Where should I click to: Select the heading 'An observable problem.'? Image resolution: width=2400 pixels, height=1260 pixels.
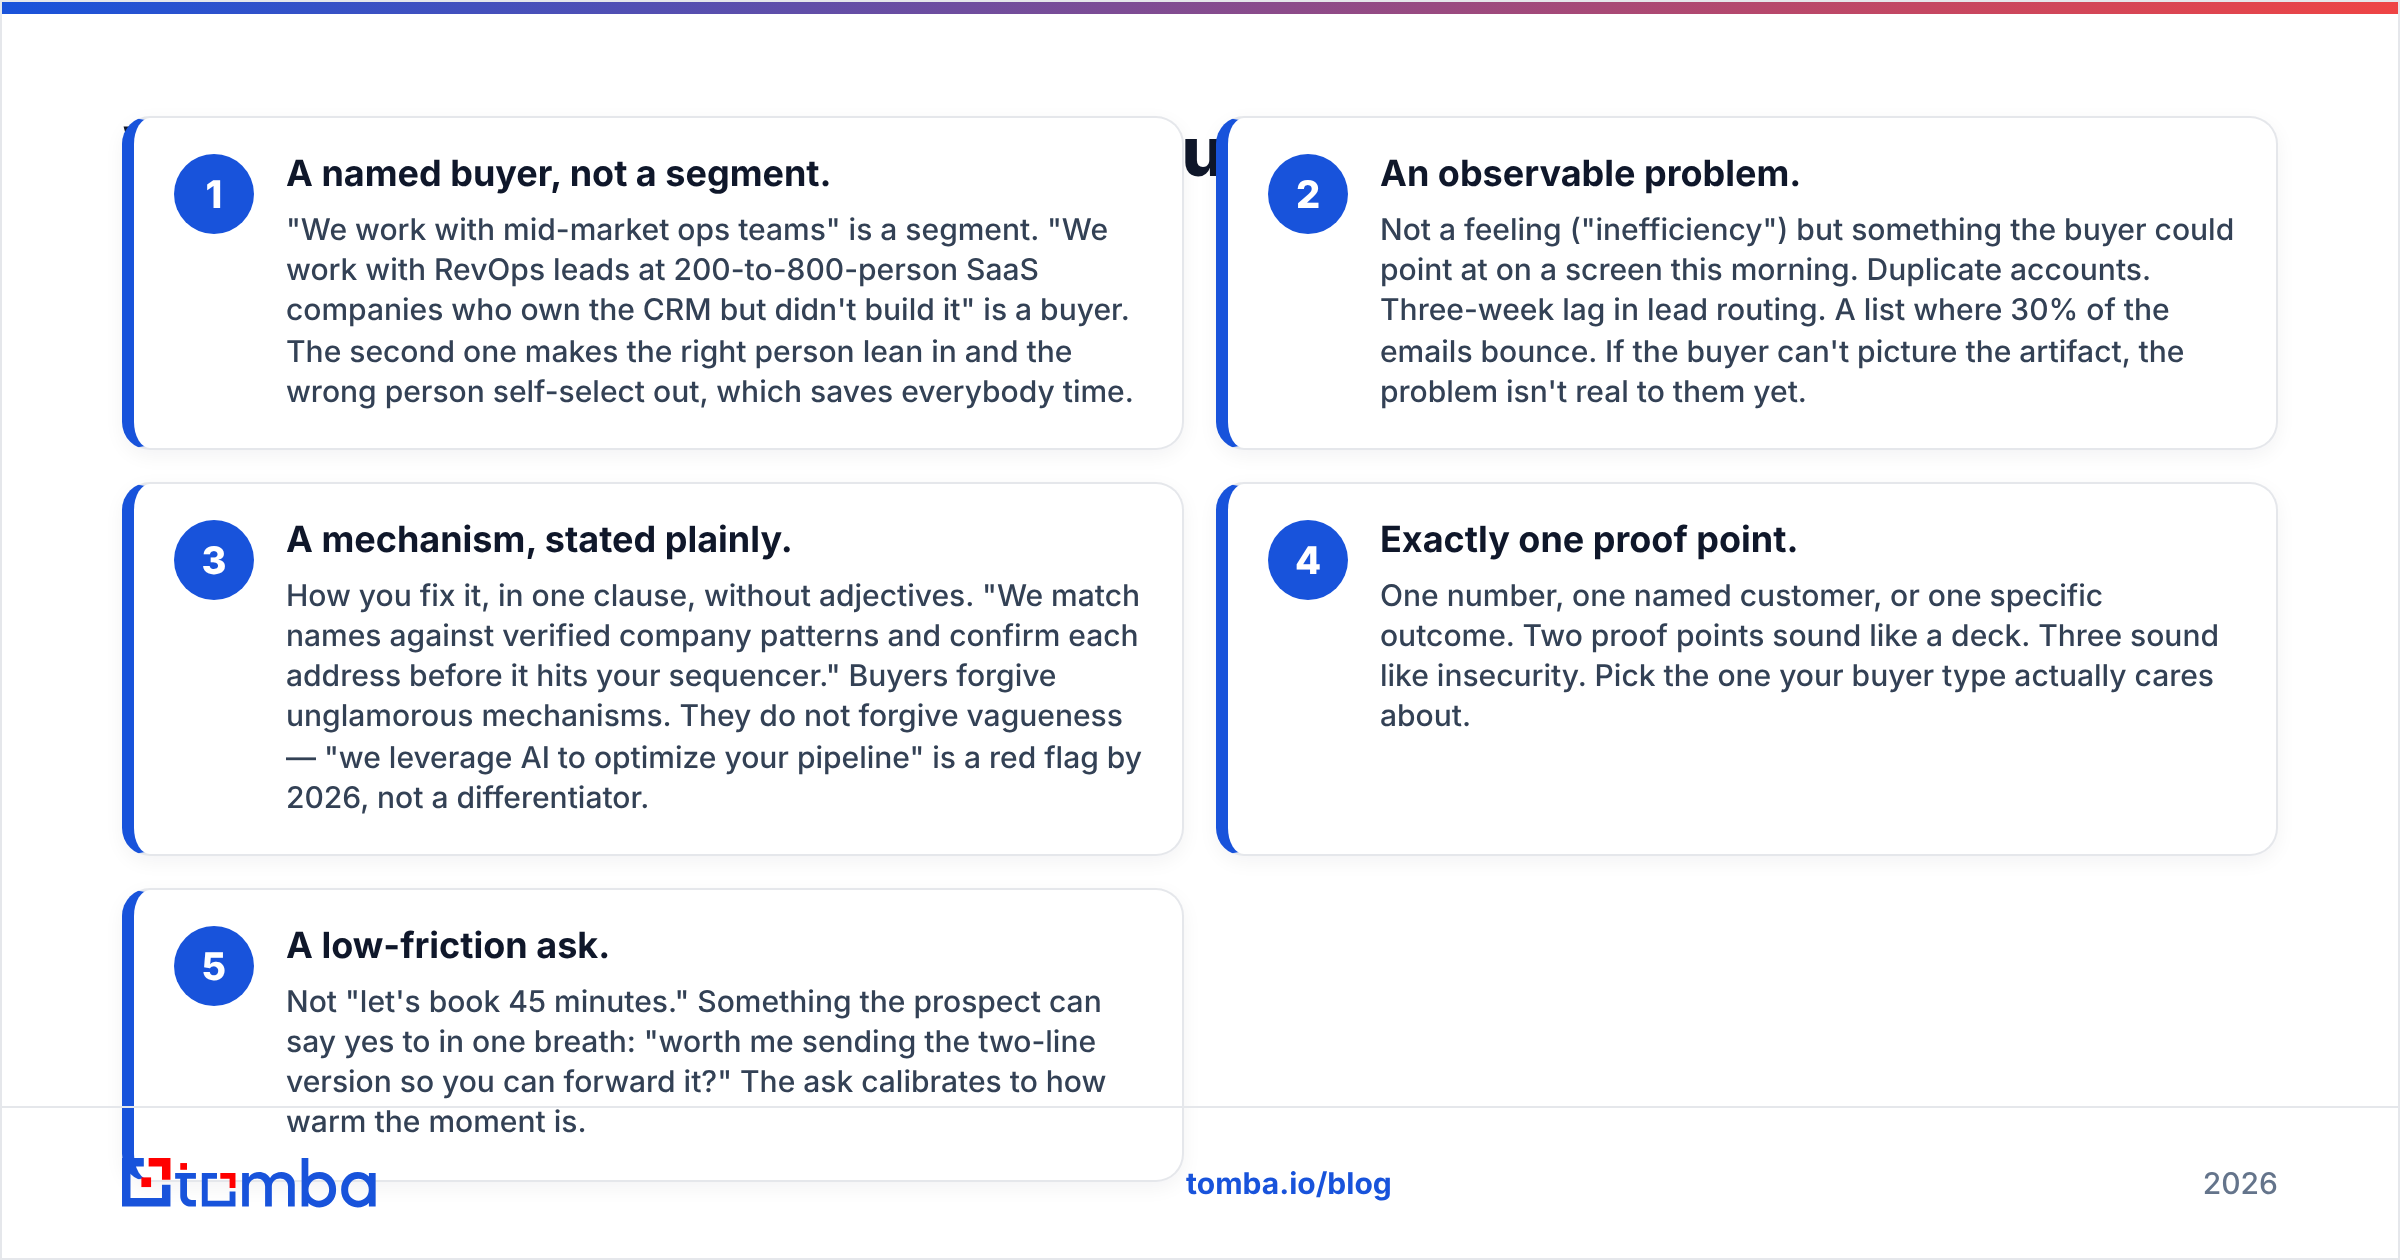[1590, 174]
